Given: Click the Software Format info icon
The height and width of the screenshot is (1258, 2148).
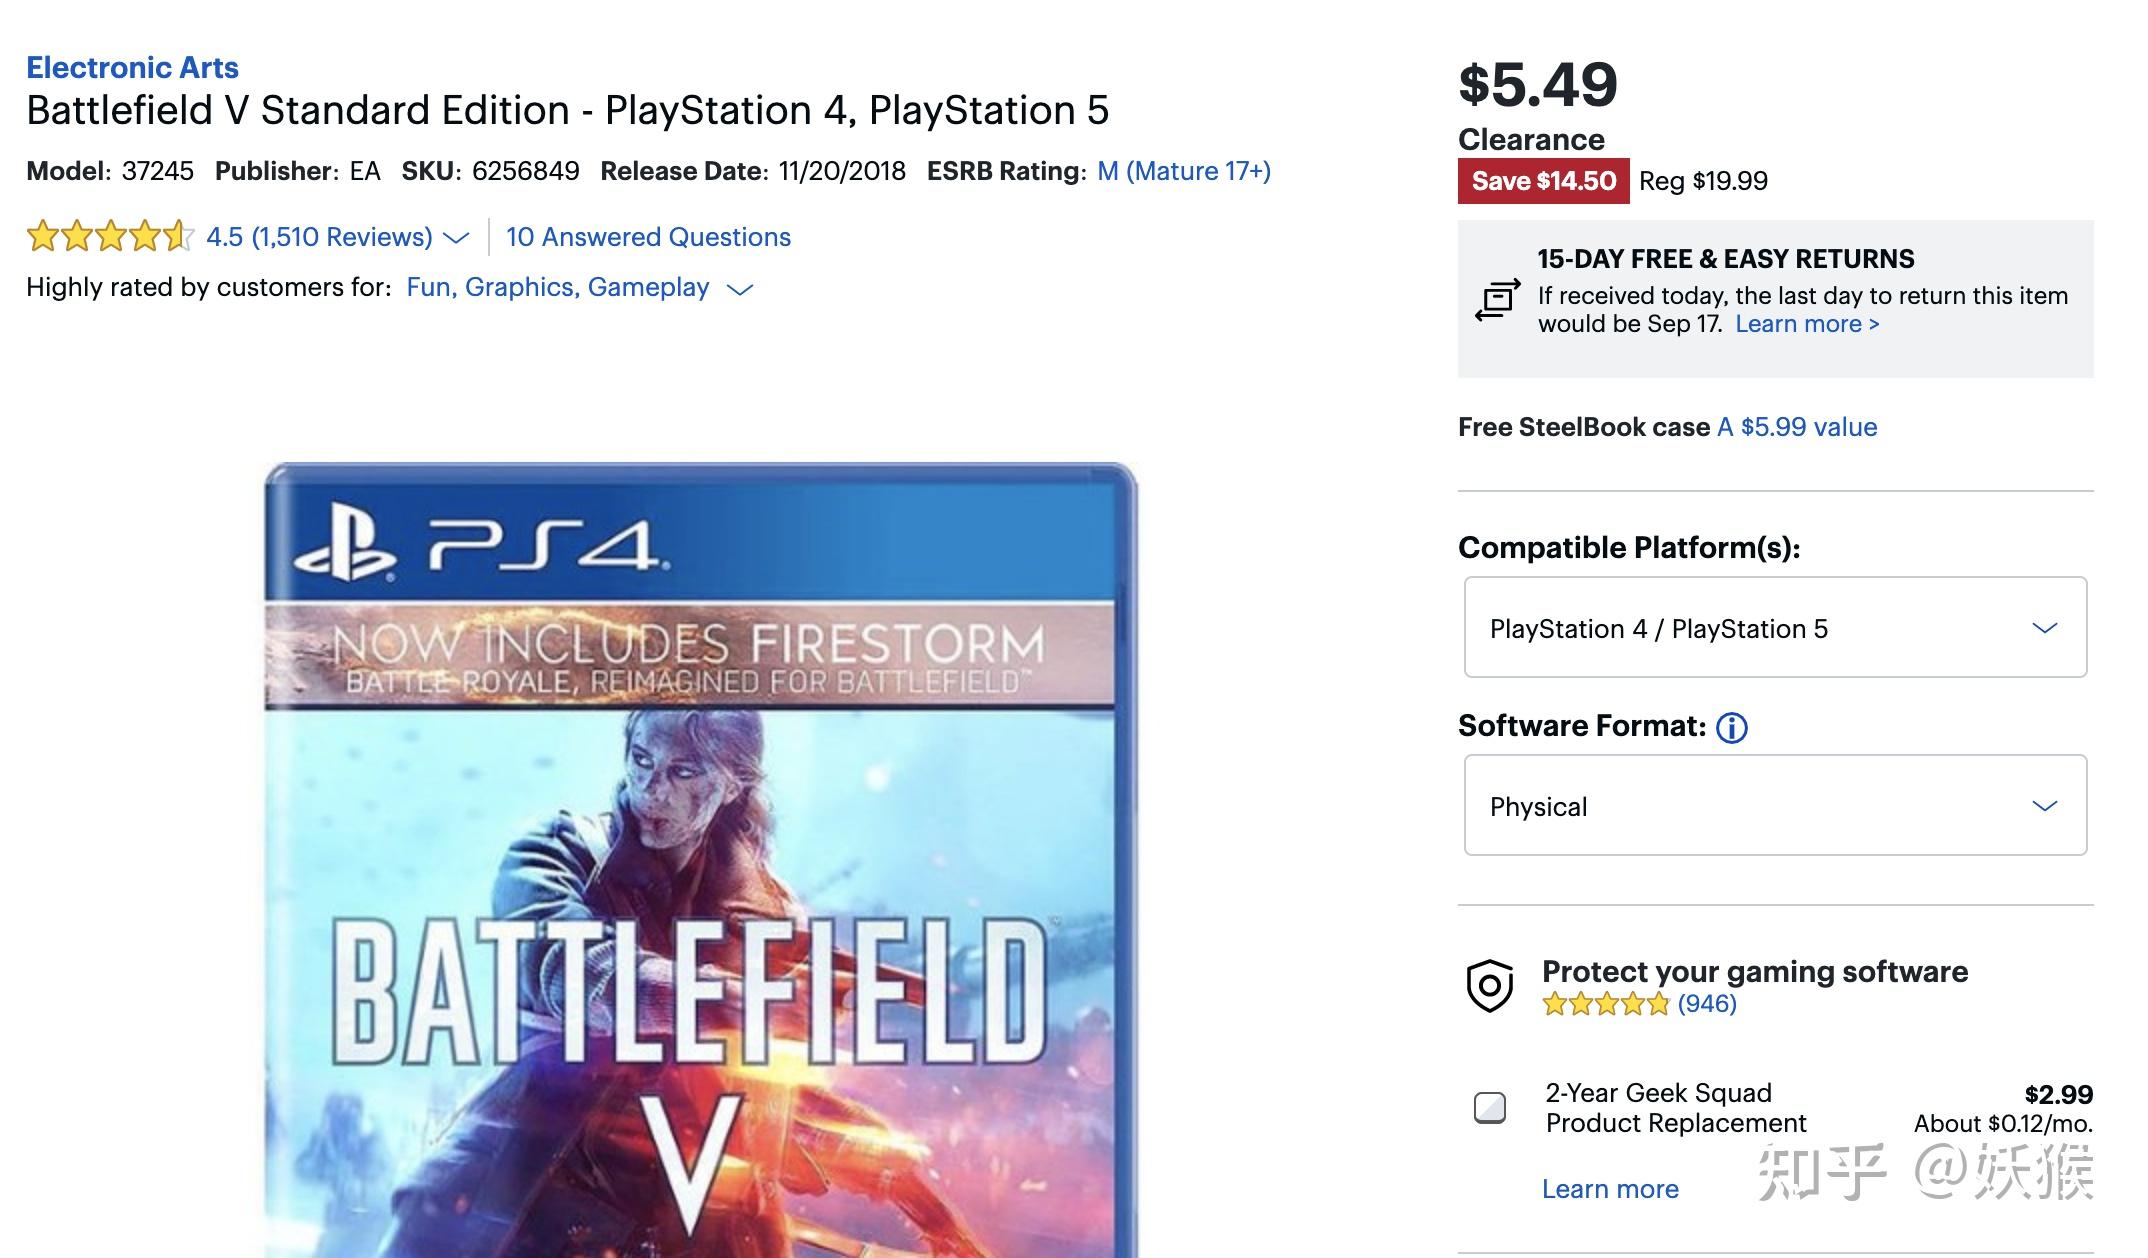Looking at the screenshot, I should [1732, 727].
